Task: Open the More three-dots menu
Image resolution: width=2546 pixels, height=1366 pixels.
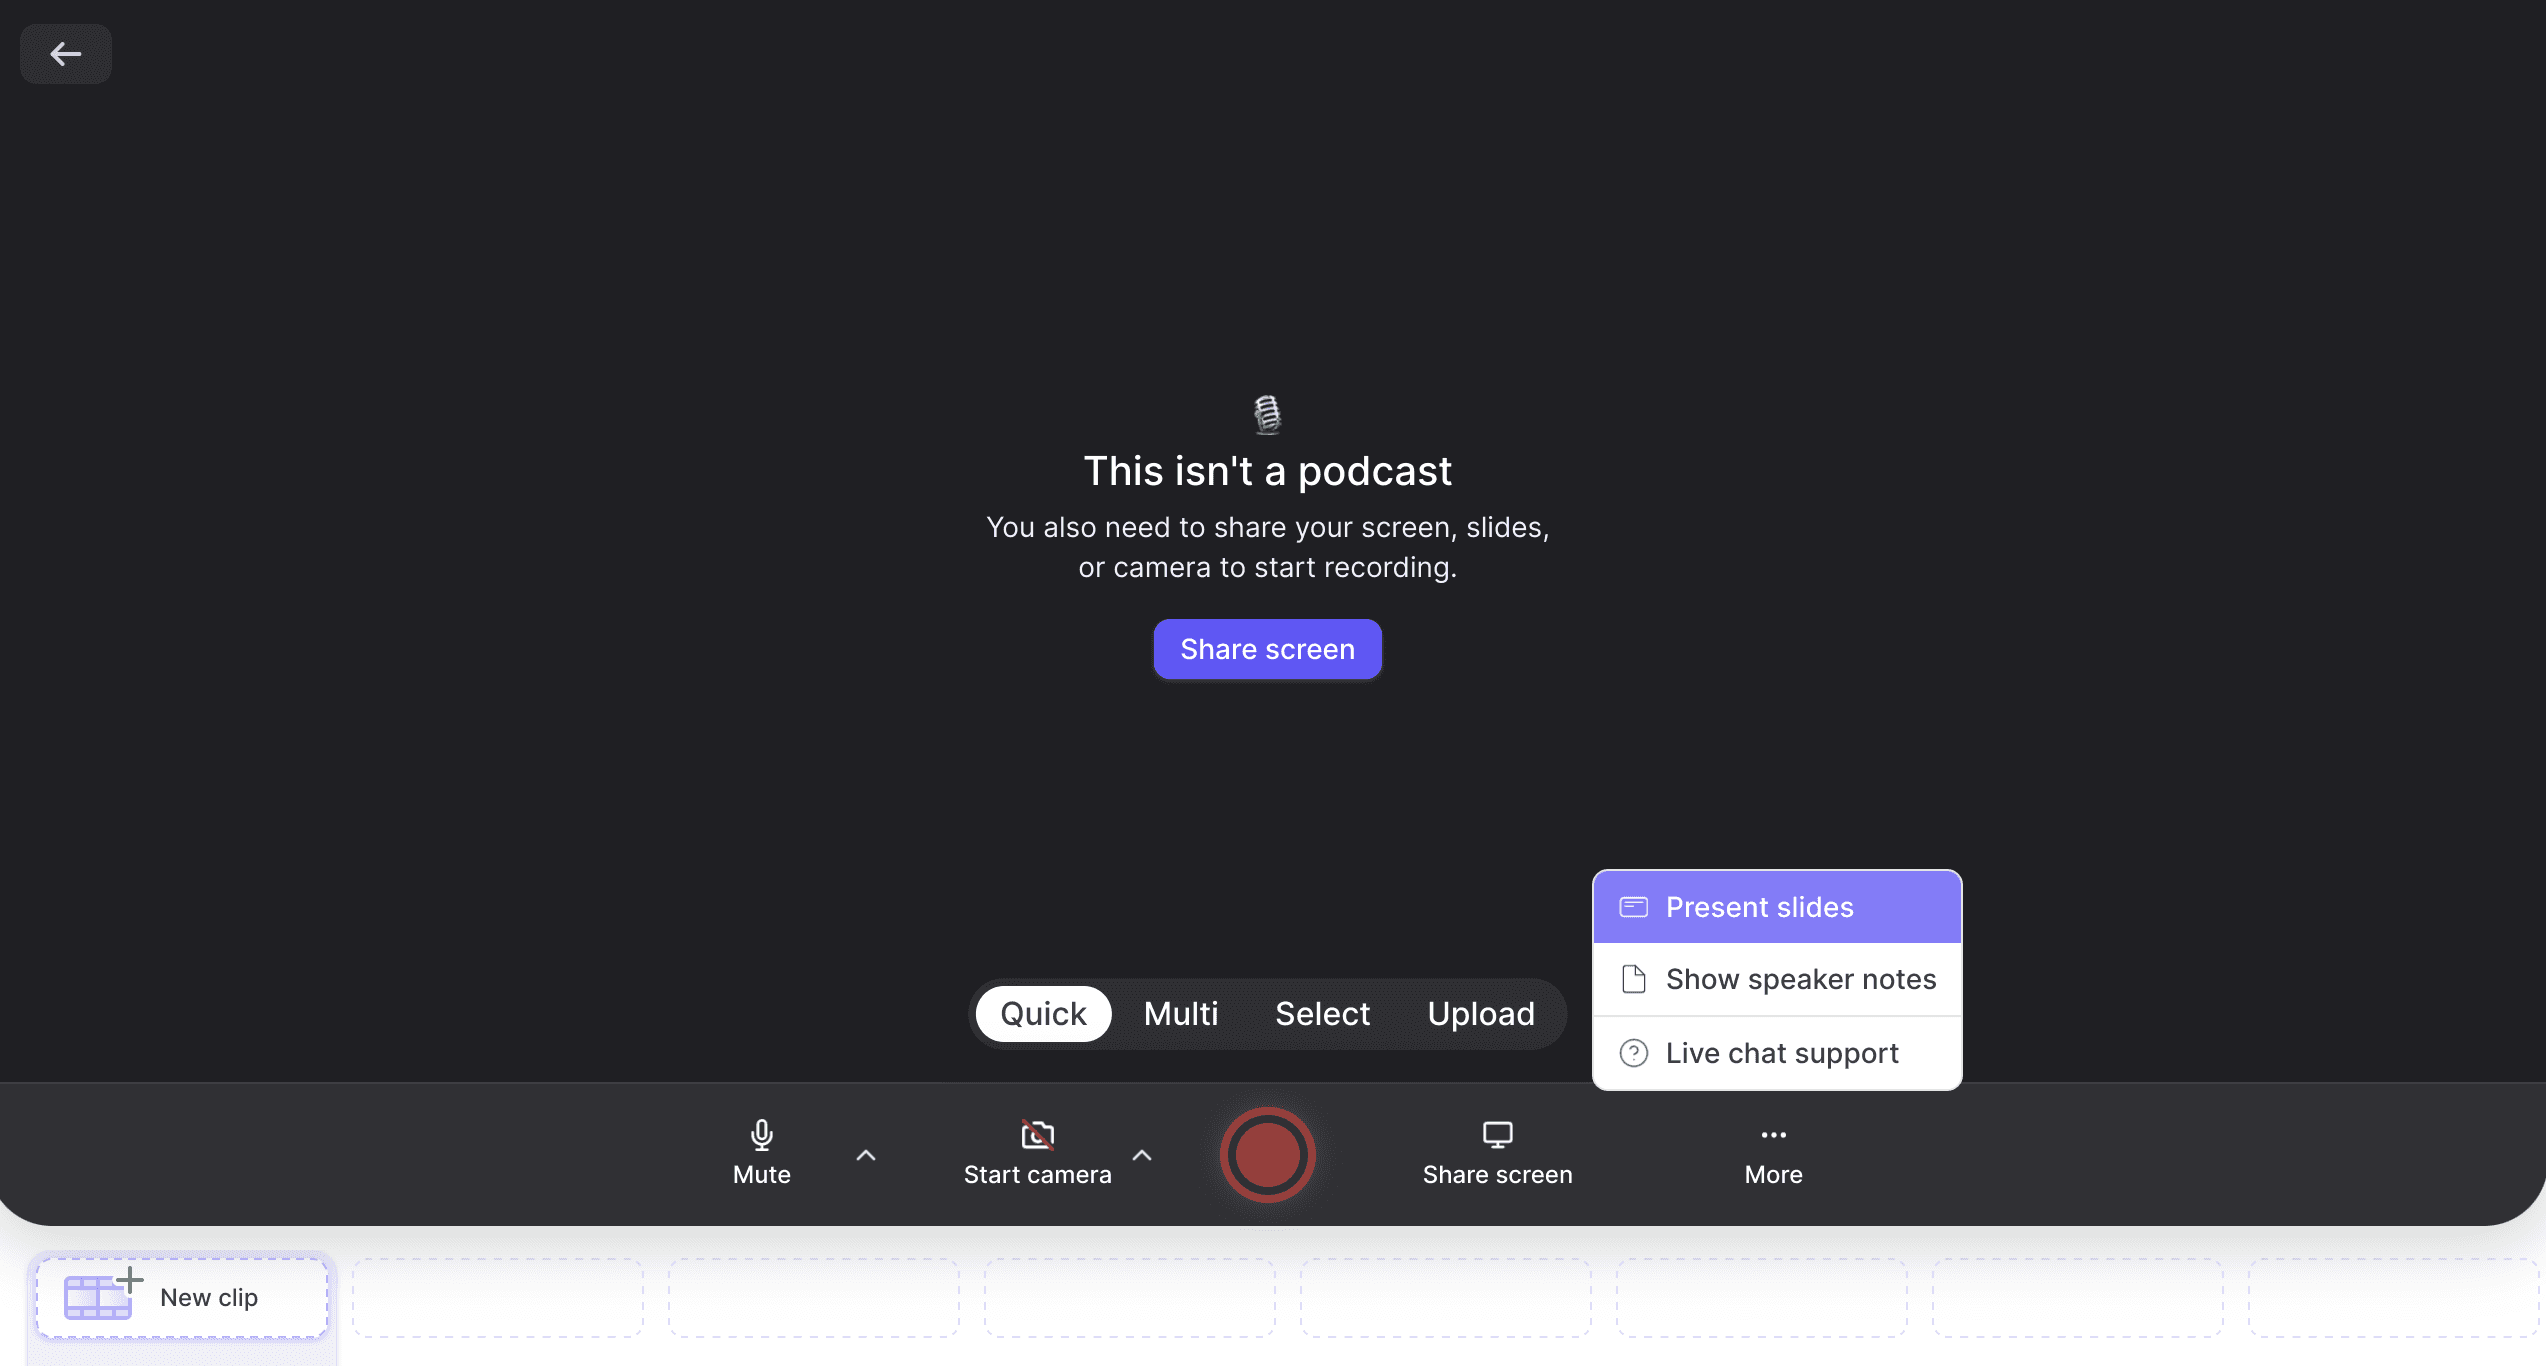Action: 1773,1153
